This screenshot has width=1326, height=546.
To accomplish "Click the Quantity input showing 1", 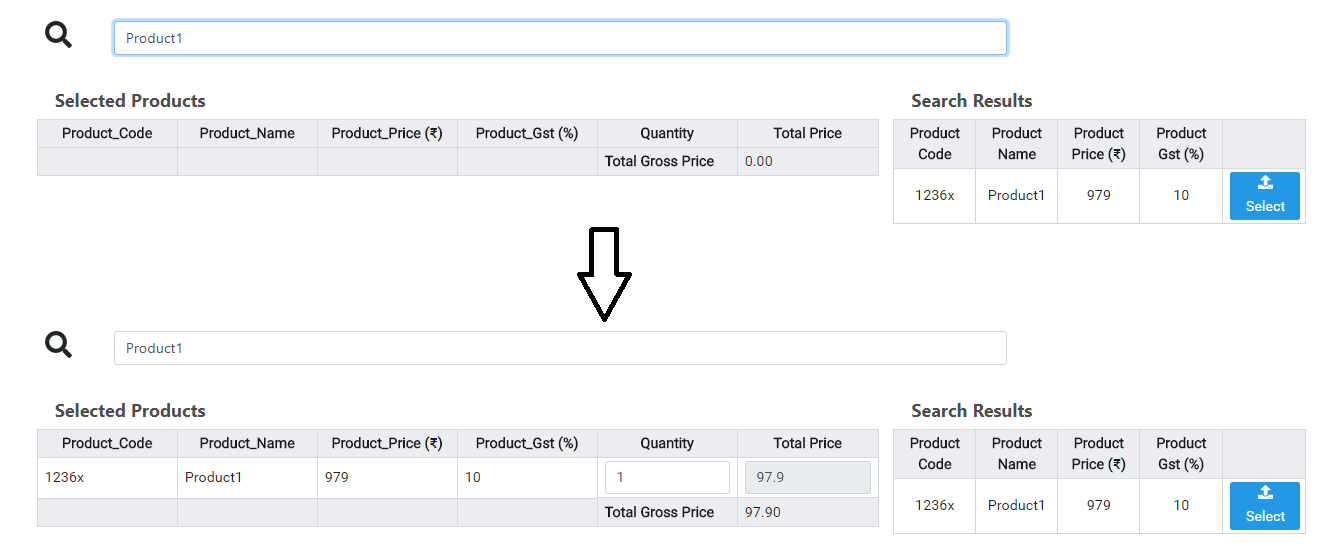I will click(x=667, y=477).
